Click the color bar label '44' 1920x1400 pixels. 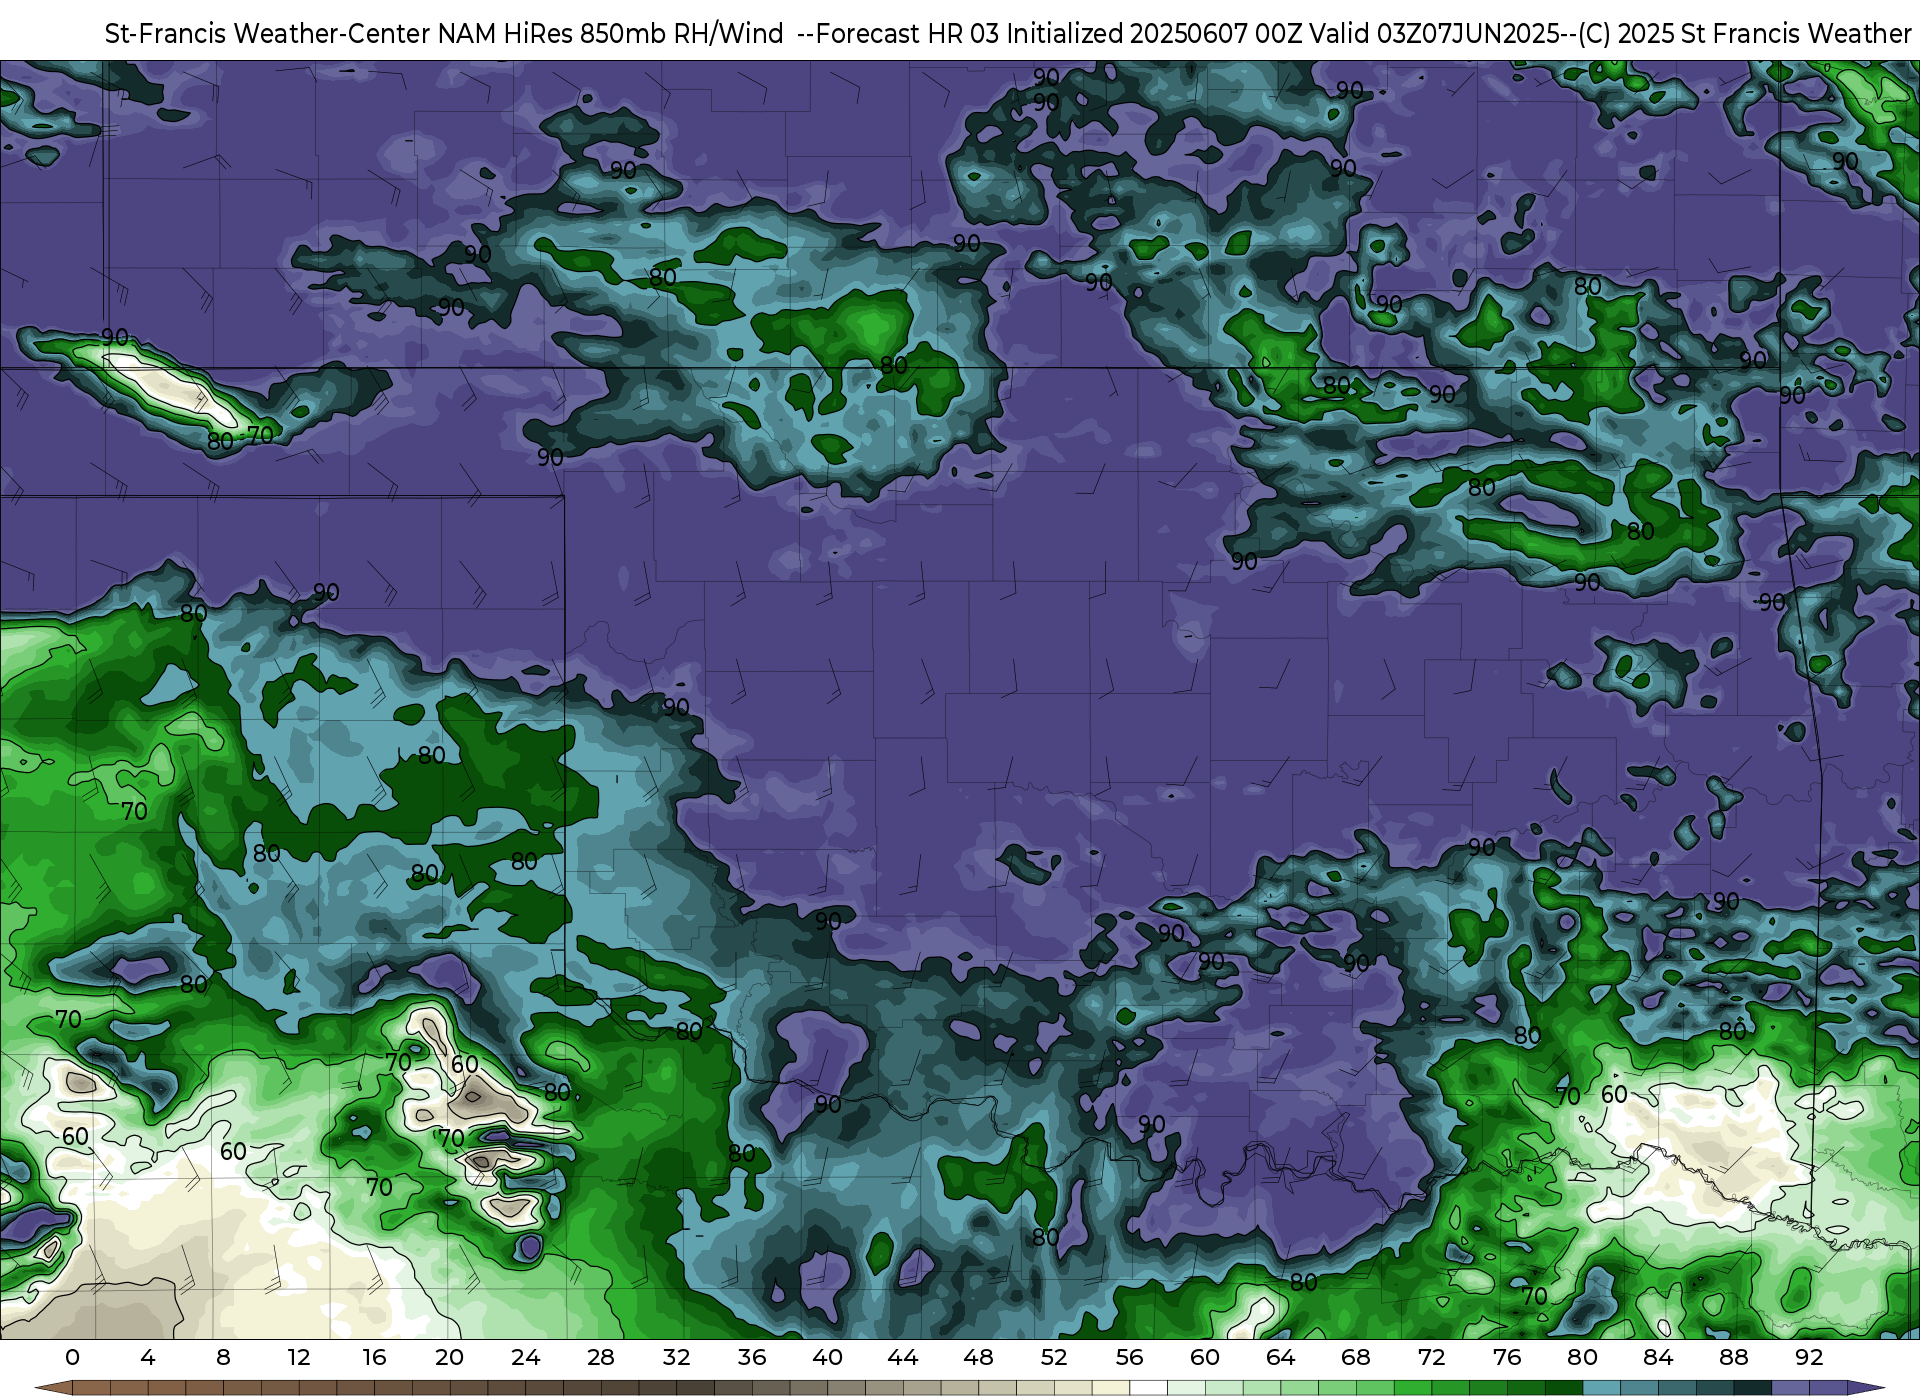(903, 1357)
